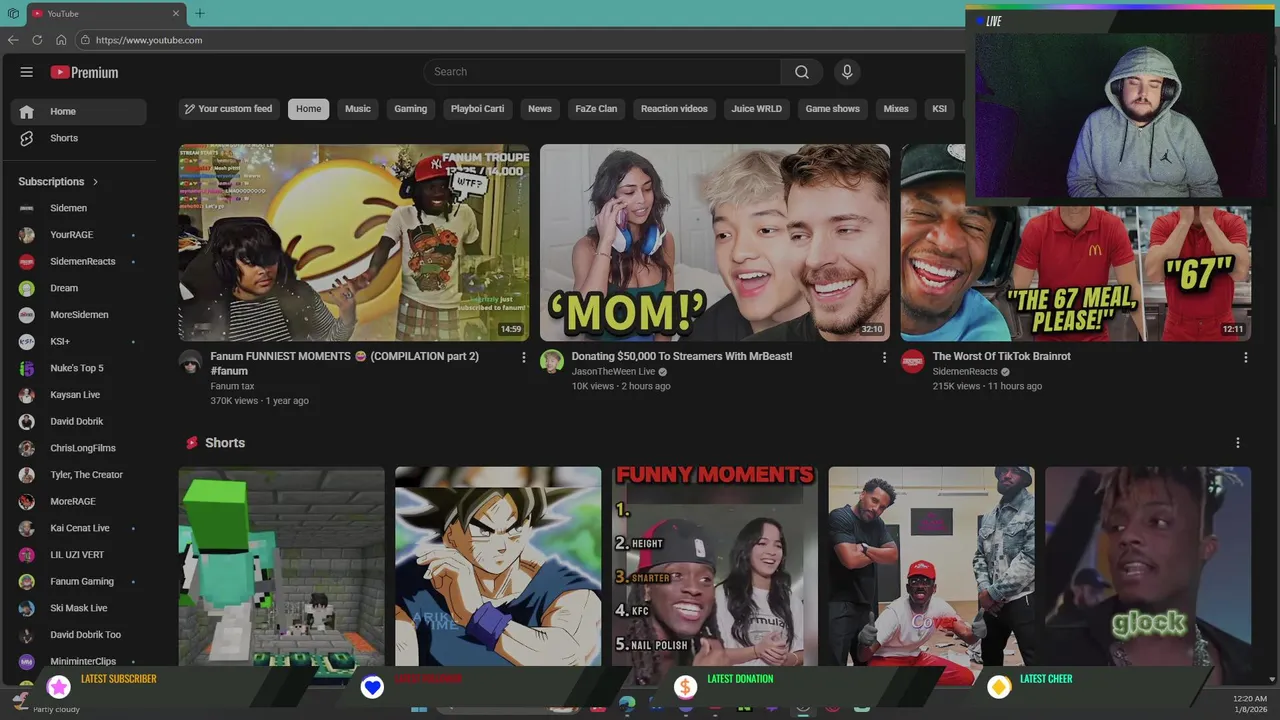Click the browser home icon
This screenshot has width=1280, height=720.
click(x=61, y=40)
